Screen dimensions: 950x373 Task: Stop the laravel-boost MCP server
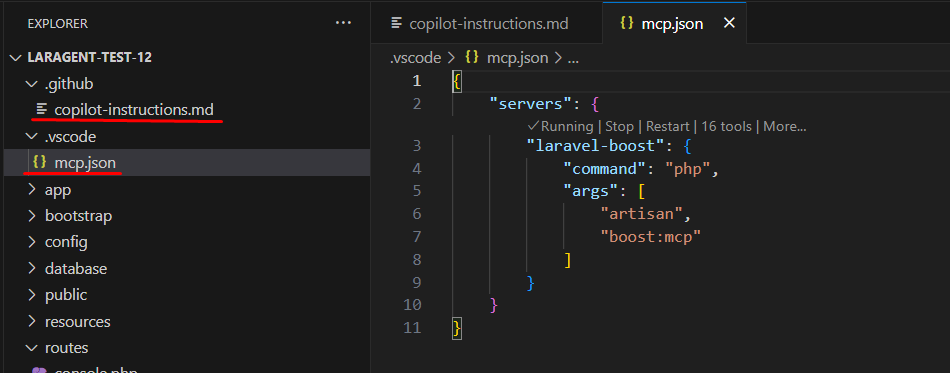click(619, 127)
